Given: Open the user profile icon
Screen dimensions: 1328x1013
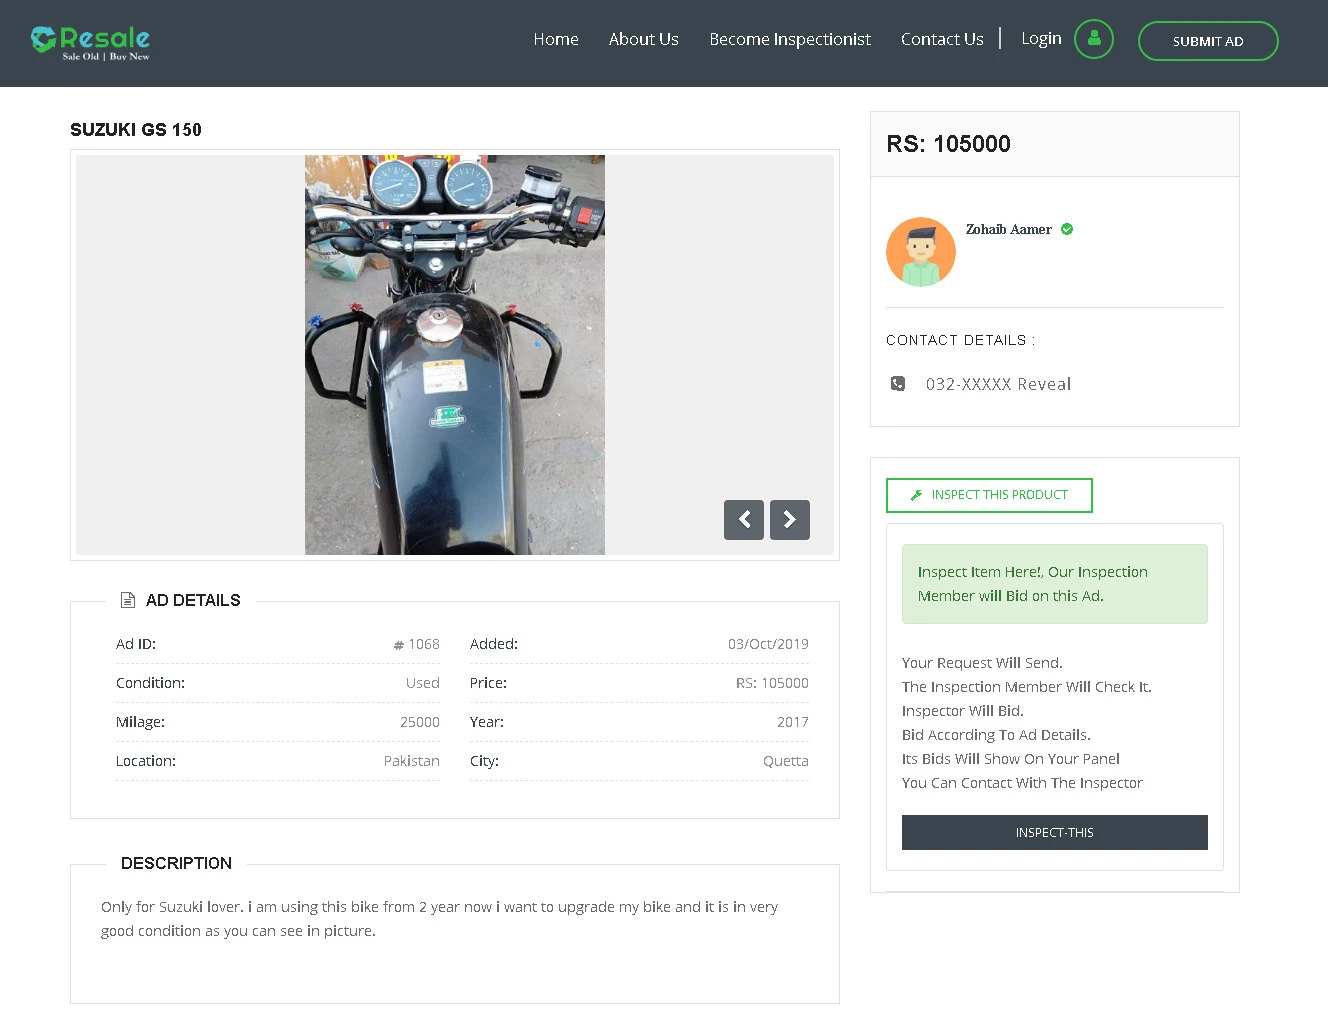Looking at the screenshot, I should pyautogui.click(x=1093, y=39).
